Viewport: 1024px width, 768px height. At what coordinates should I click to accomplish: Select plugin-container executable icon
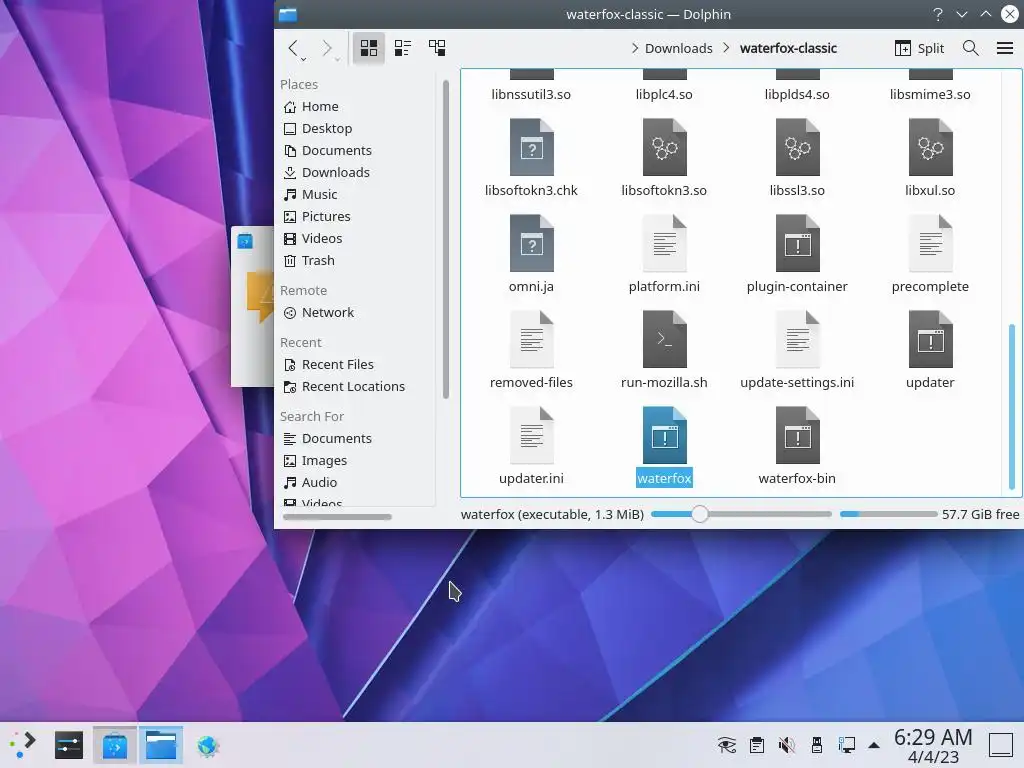pyautogui.click(x=797, y=243)
